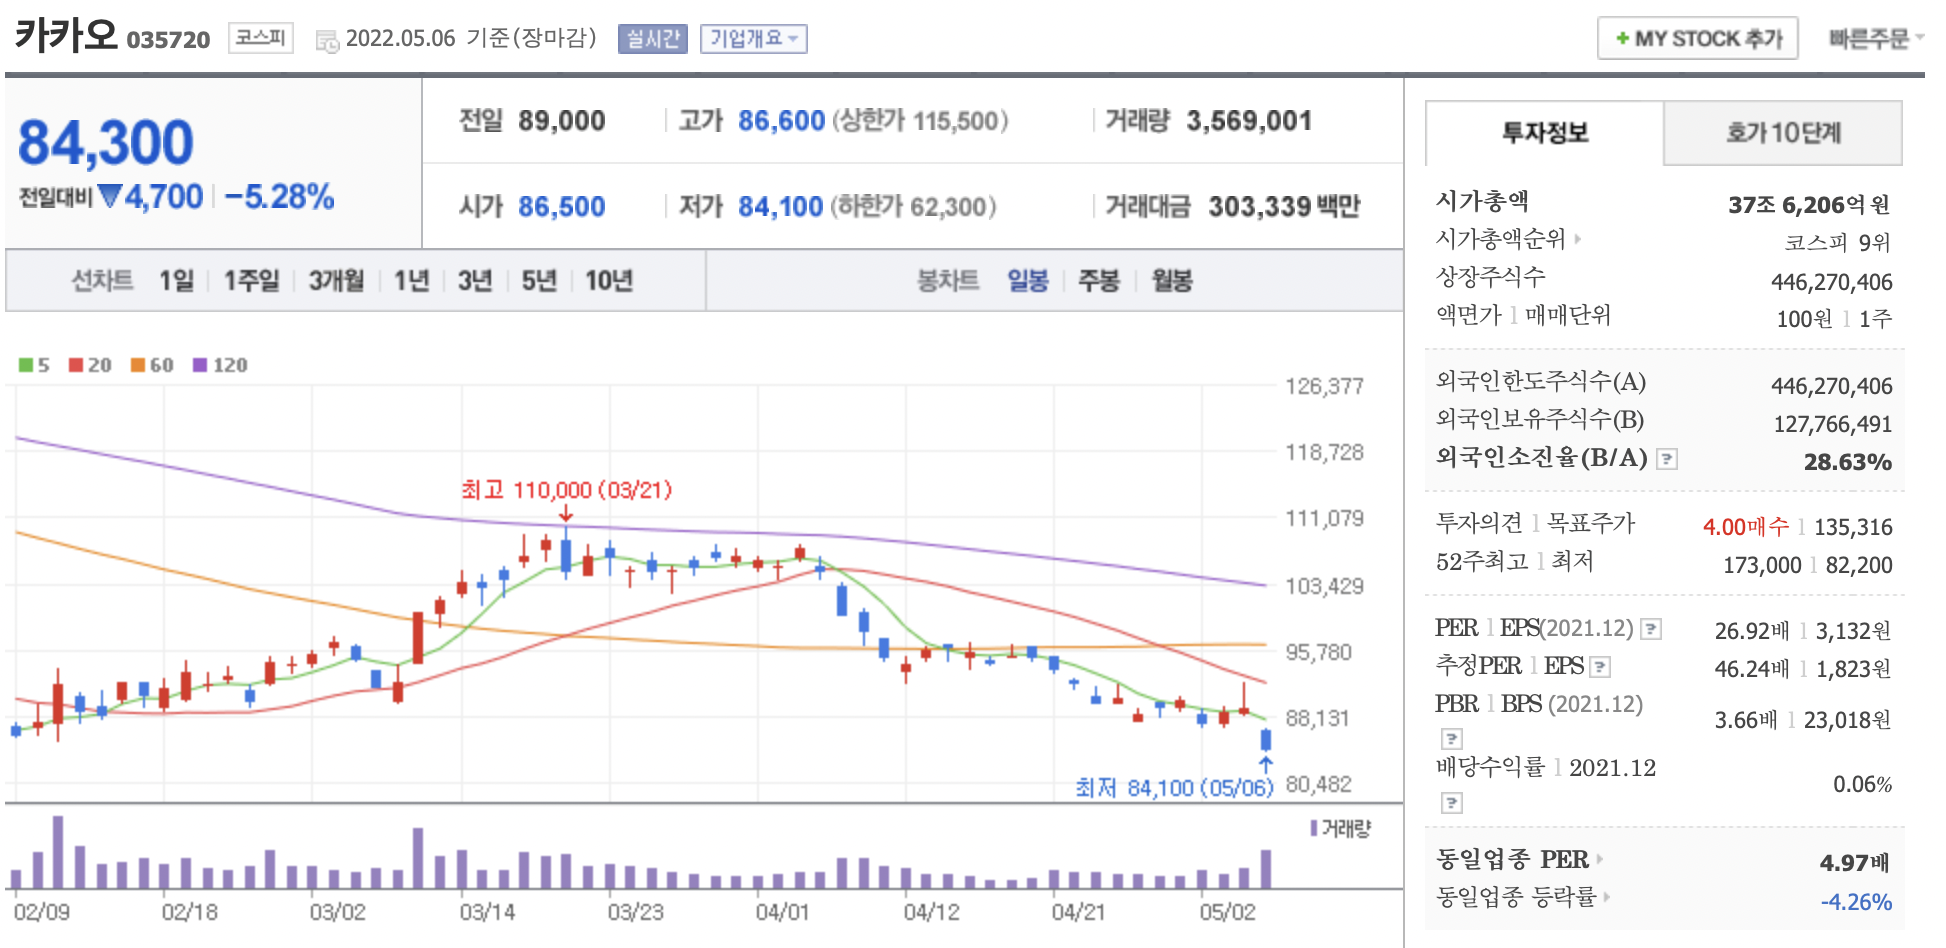Click the 상장주식수 446,270,406 value

1831,282
